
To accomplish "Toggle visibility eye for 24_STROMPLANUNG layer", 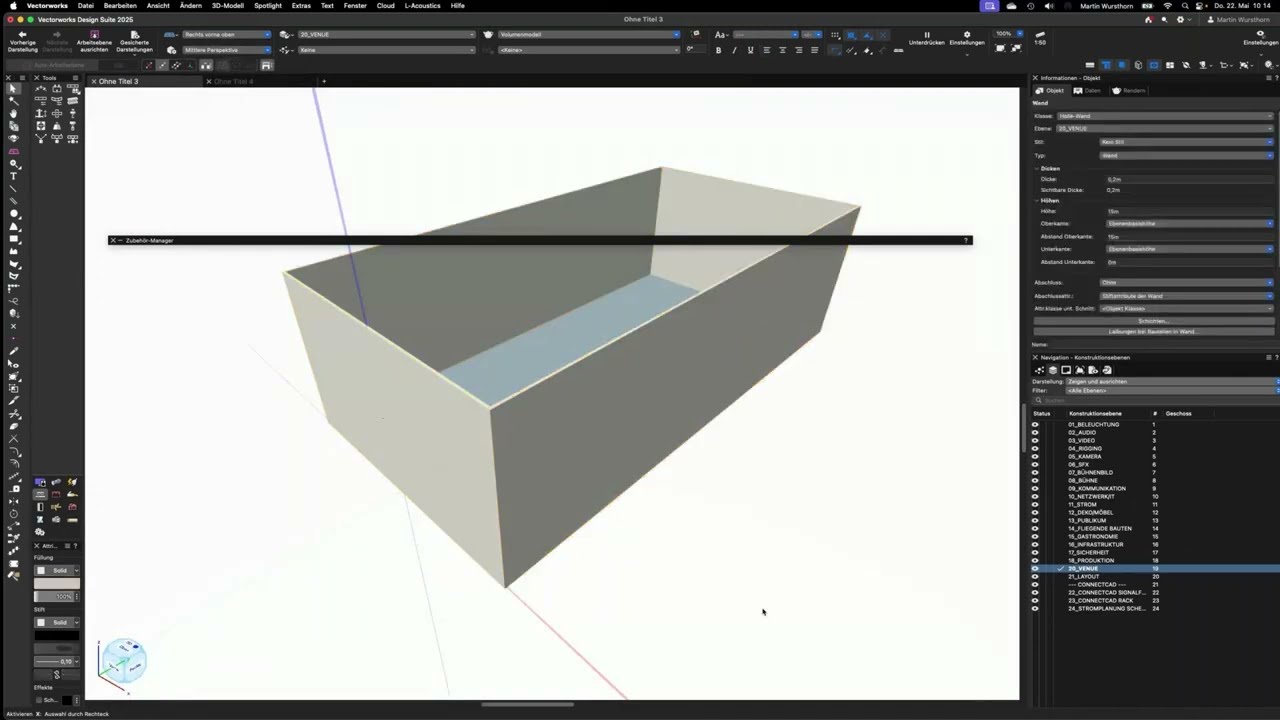I will [x=1035, y=608].
